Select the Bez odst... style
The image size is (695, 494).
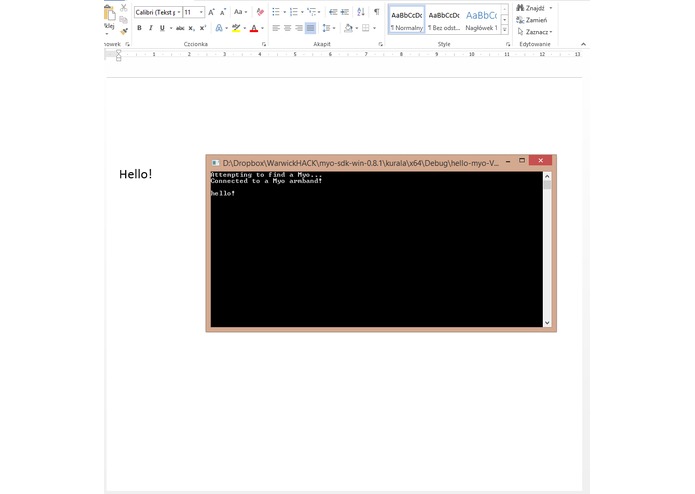(444, 20)
